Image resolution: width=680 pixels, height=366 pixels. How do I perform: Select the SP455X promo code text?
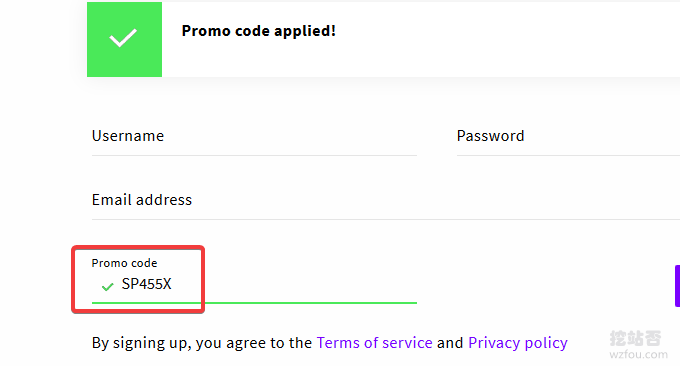point(147,284)
